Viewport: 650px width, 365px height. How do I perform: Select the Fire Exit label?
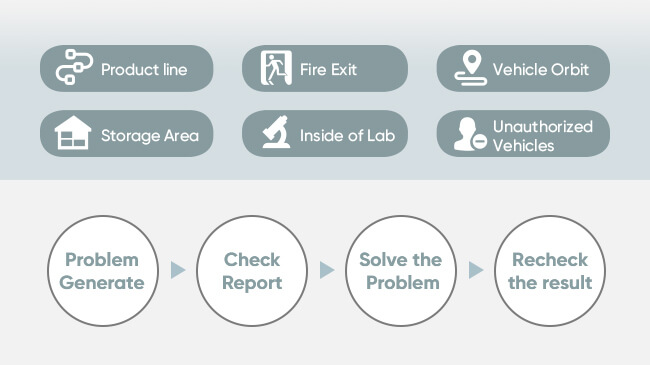tap(328, 70)
